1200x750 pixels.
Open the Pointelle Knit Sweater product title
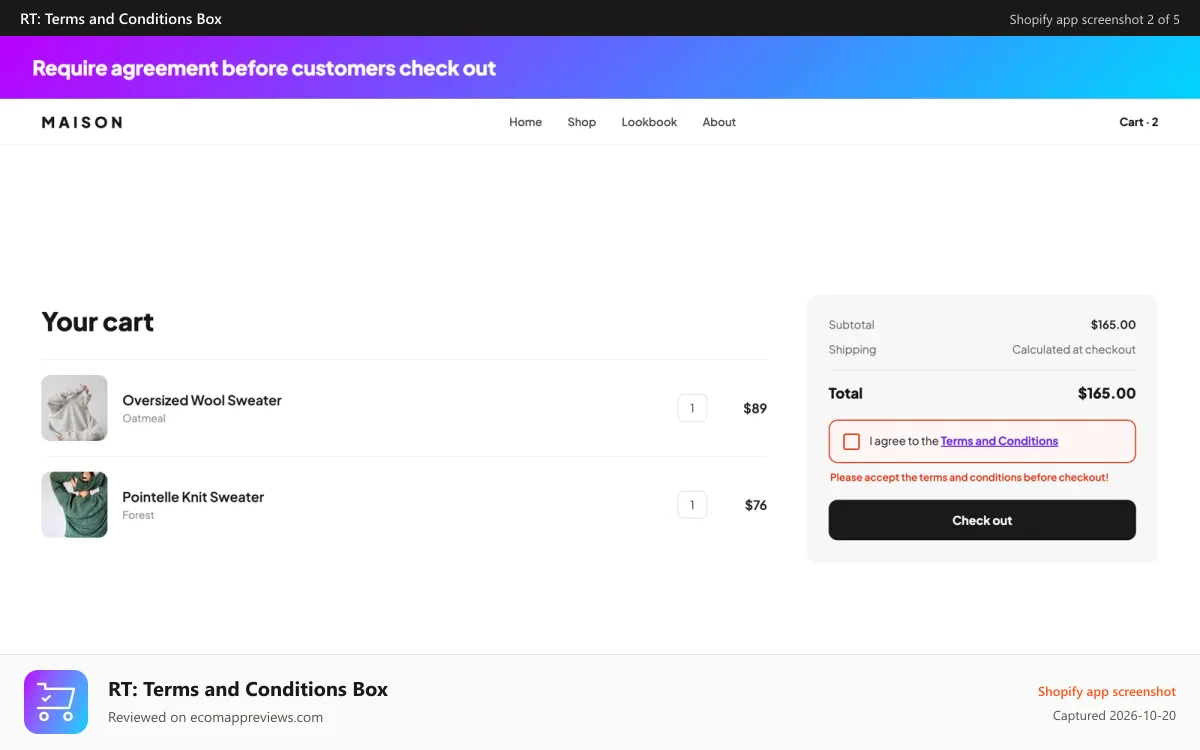tap(193, 497)
